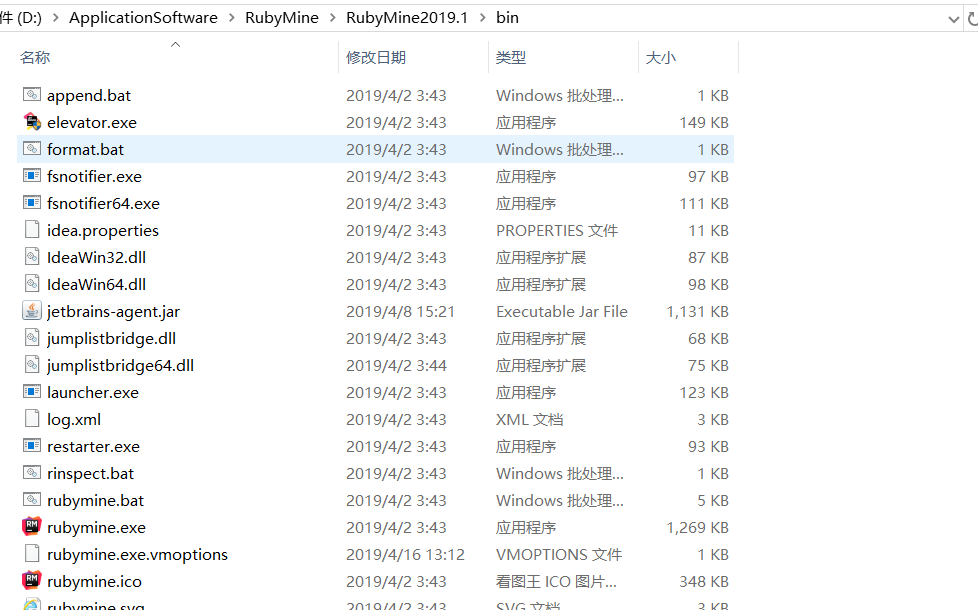Sort files by 名称 column
Screen dimensions: 978x610
35,57
